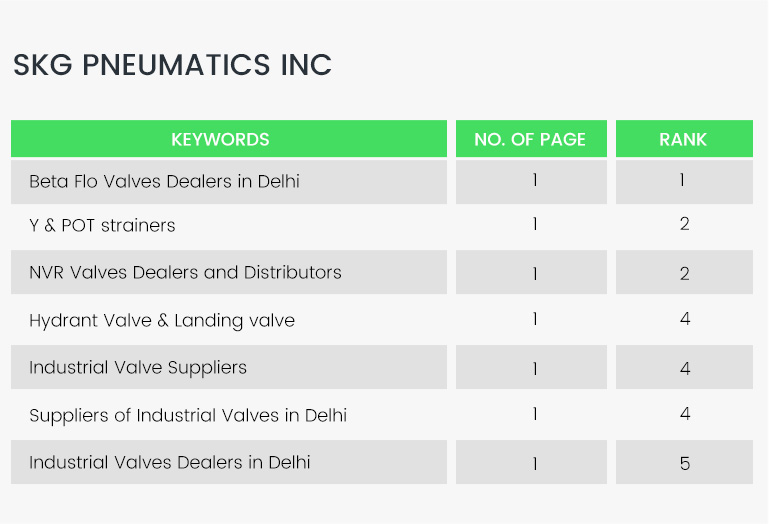Screen dimensions: 769x524
Task: Select Hydrant Valve & Landing valve keyword
Action: click(162, 320)
